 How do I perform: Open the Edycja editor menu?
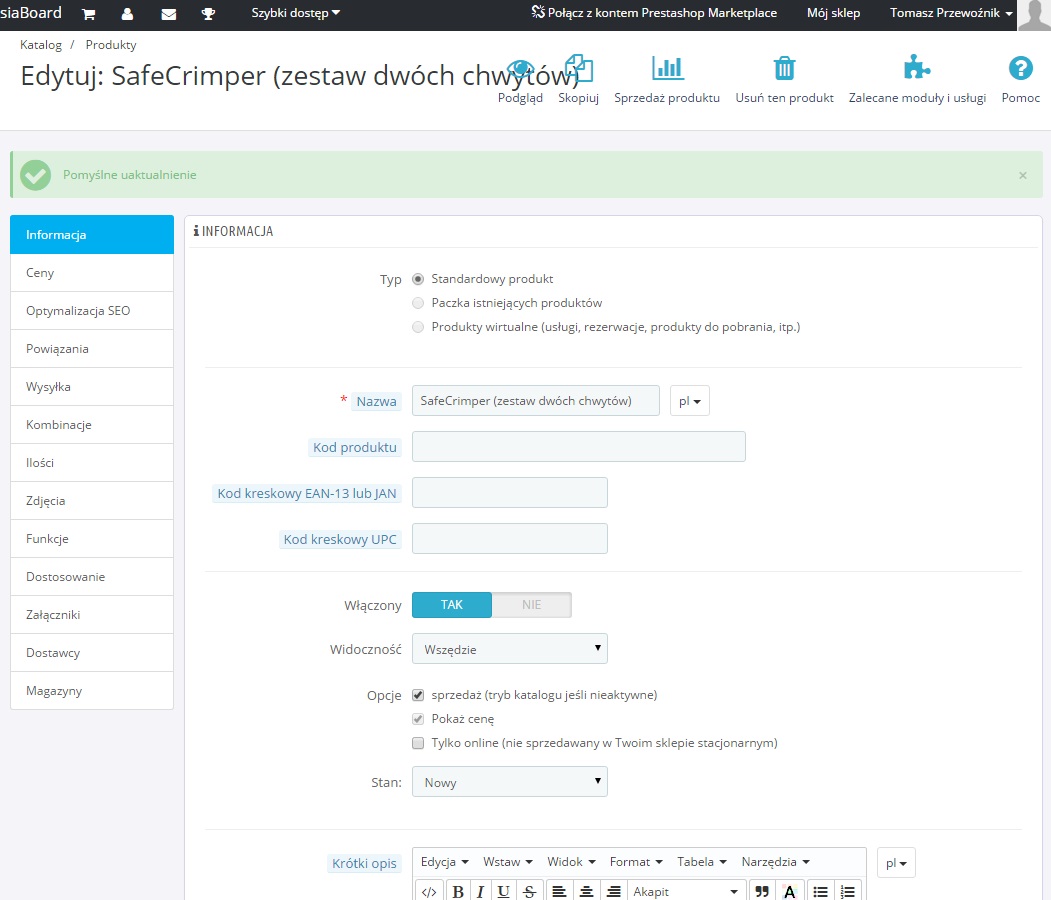tap(444, 862)
